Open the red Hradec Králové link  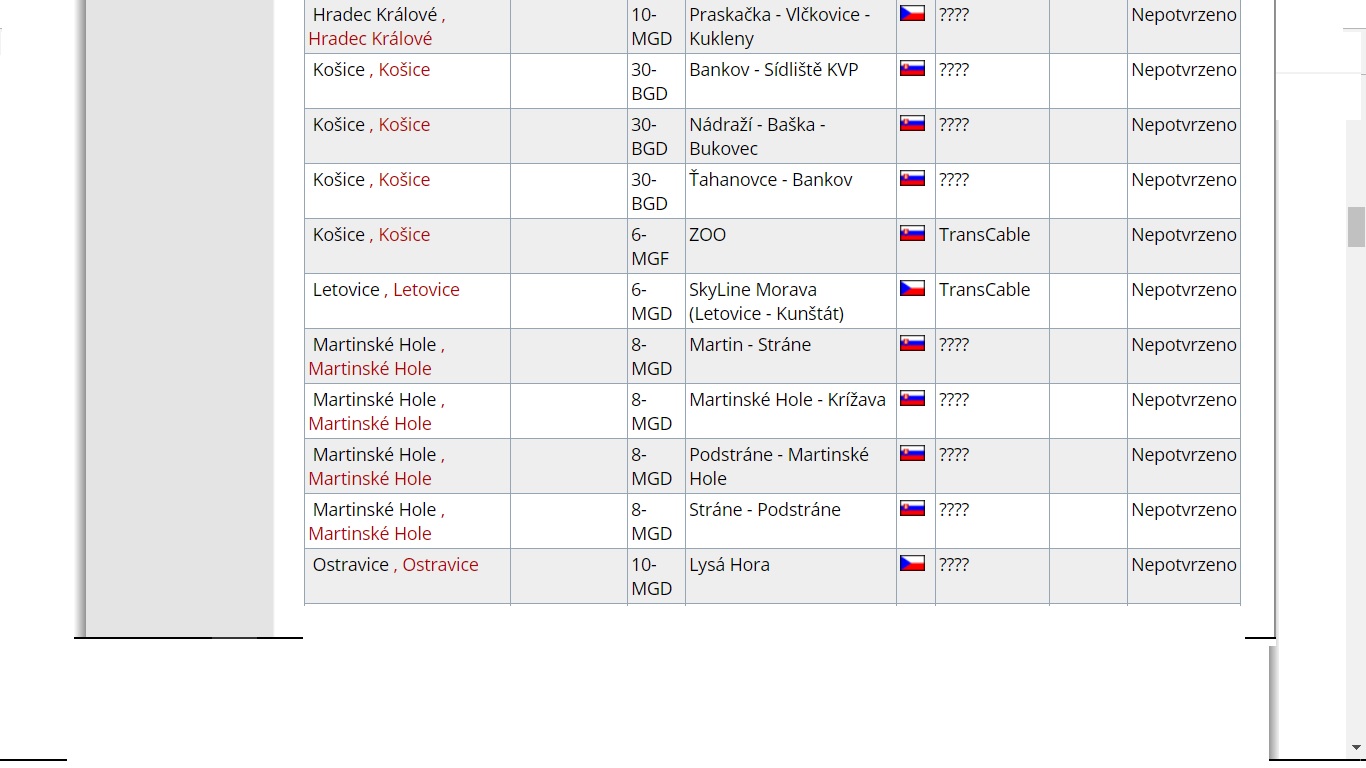(370, 39)
